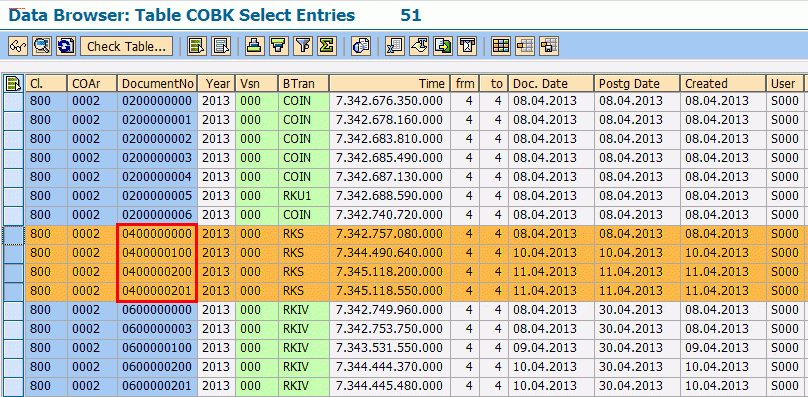Click document number 0200000001

(157, 120)
